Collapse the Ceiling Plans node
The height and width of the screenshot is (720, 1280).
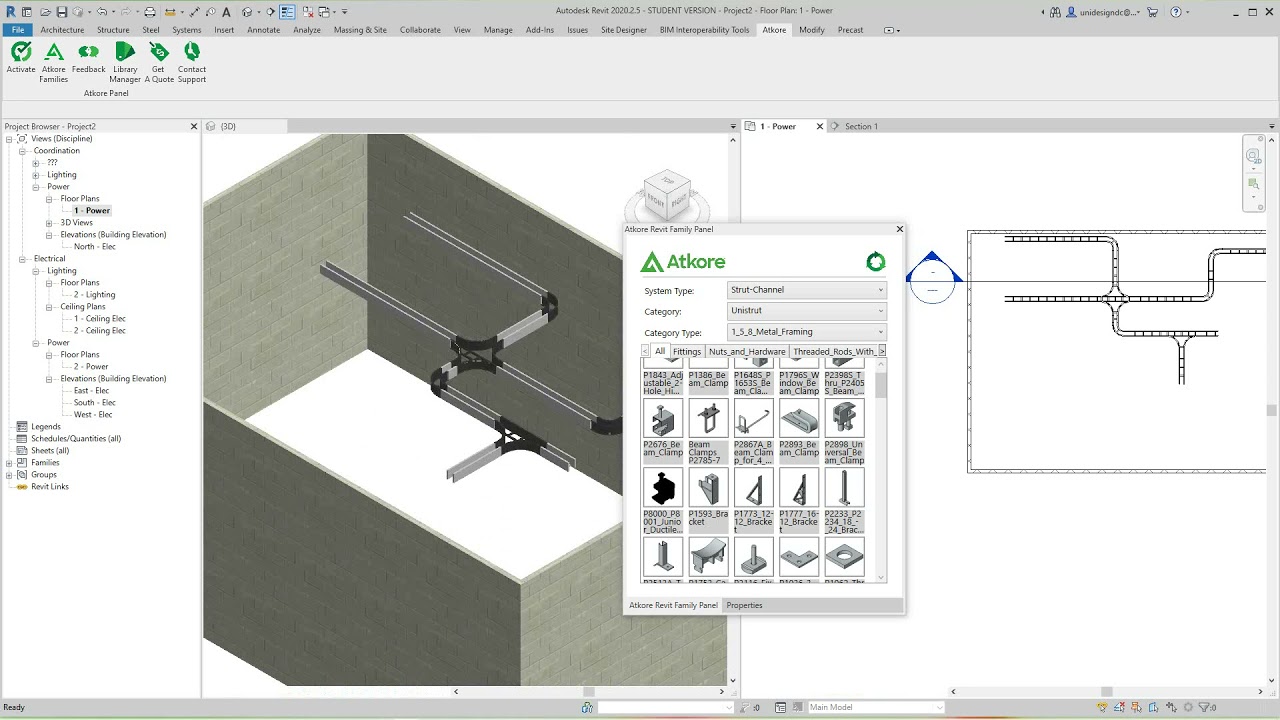coord(49,307)
